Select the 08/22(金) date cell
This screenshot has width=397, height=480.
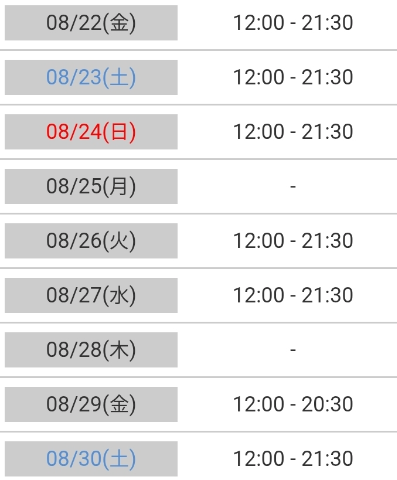(91, 23)
